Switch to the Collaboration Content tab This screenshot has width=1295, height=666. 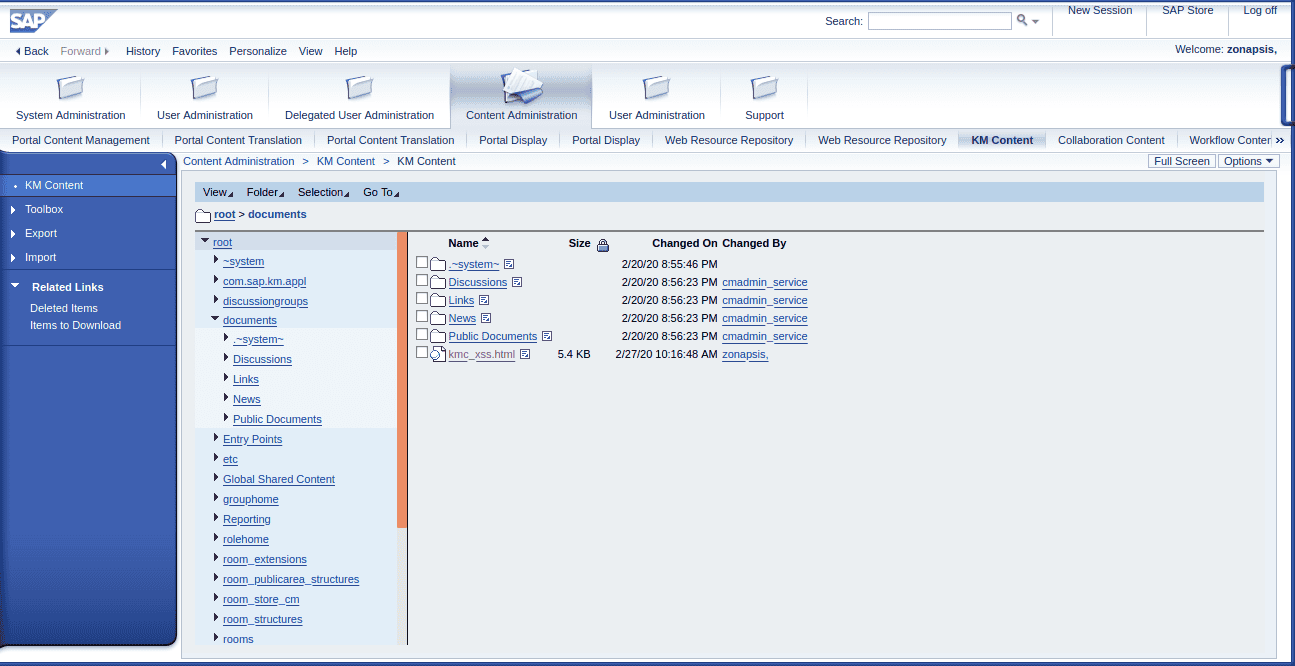pyautogui.click(x=1111, y=140)
